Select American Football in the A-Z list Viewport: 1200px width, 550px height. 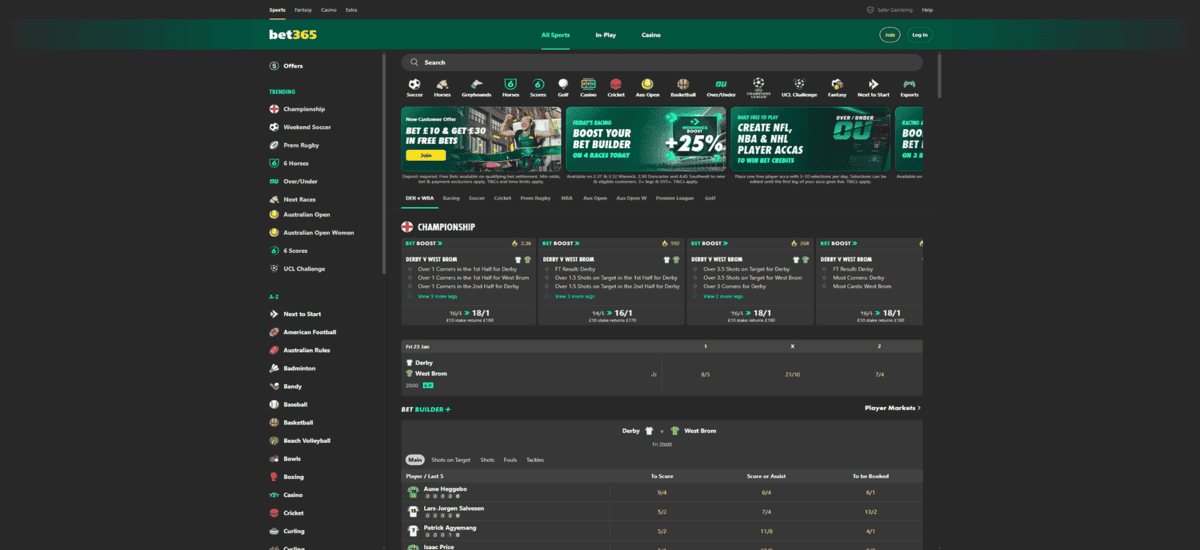pos(303,332)
